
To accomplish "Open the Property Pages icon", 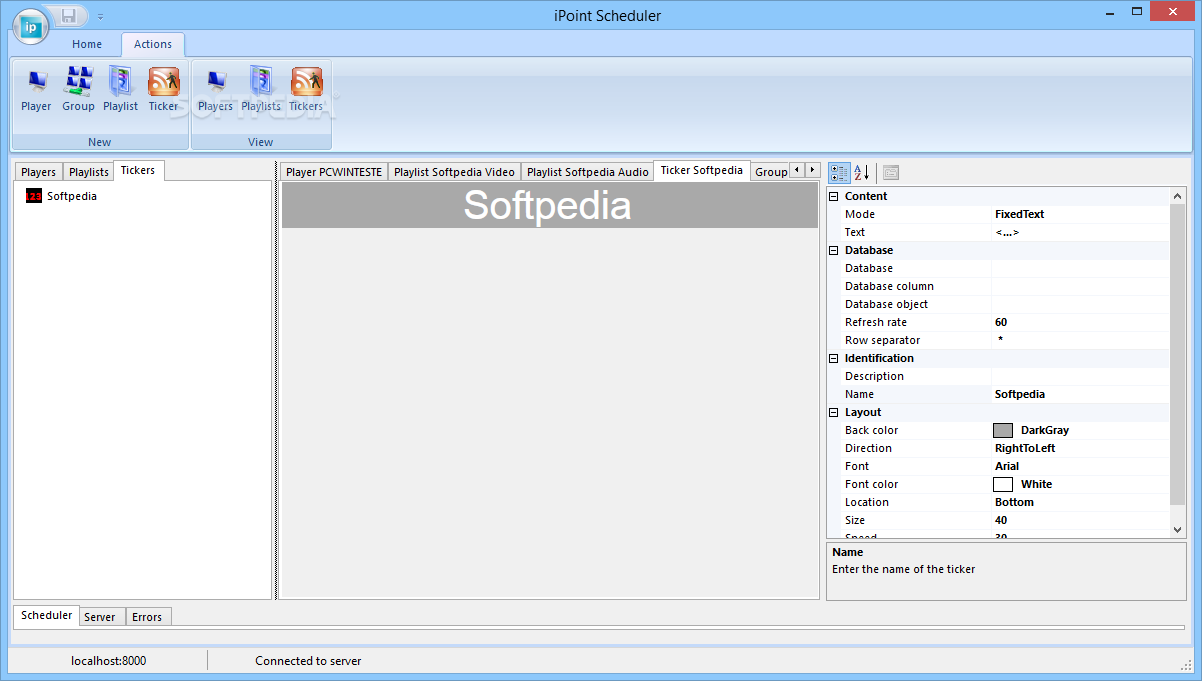I will point(891,172).
